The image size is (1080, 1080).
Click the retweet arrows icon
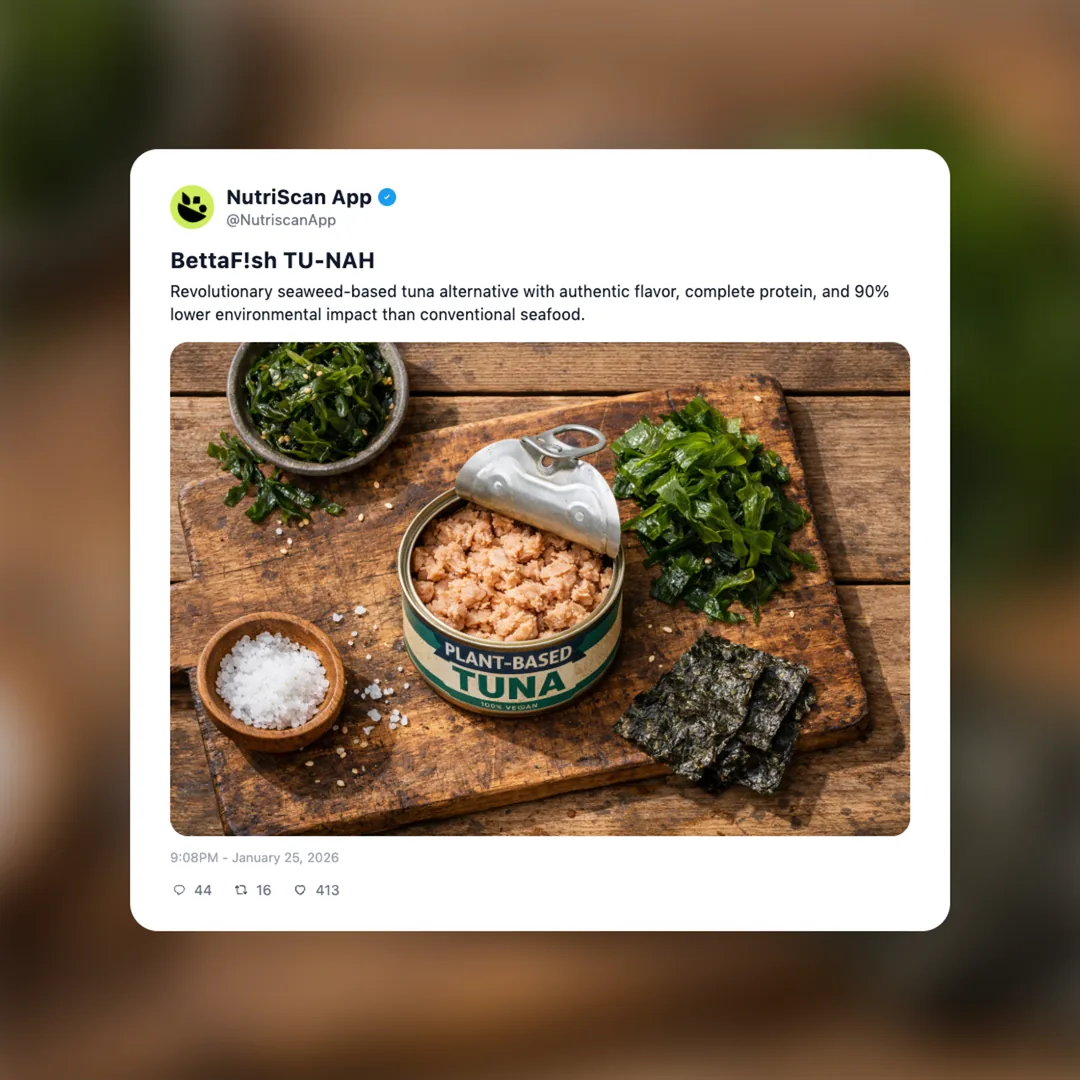241,890
